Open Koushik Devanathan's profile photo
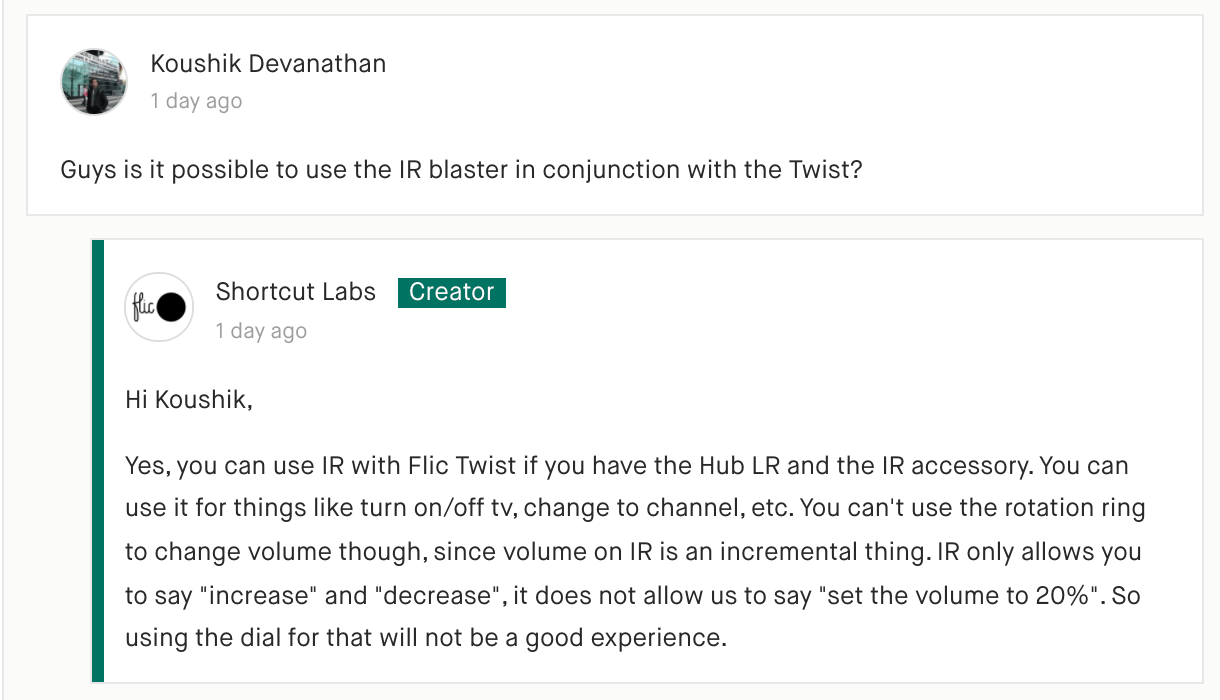 (94, 82)
